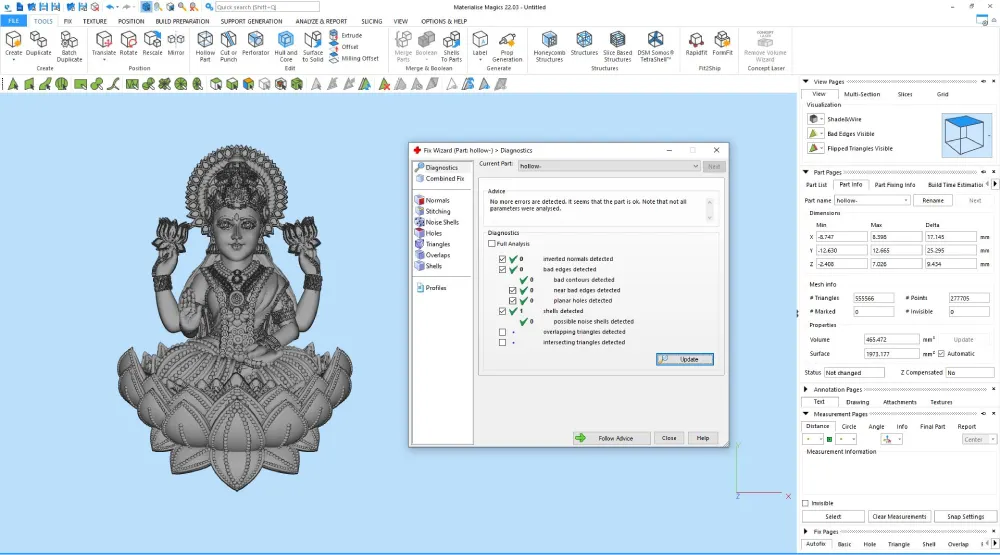Toggle planar holes detected checkbox

point(513,300)
